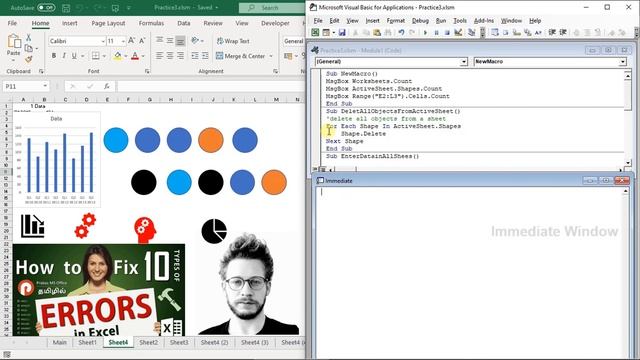Click the Cut scissors icon in Excel

pos(29,38)
